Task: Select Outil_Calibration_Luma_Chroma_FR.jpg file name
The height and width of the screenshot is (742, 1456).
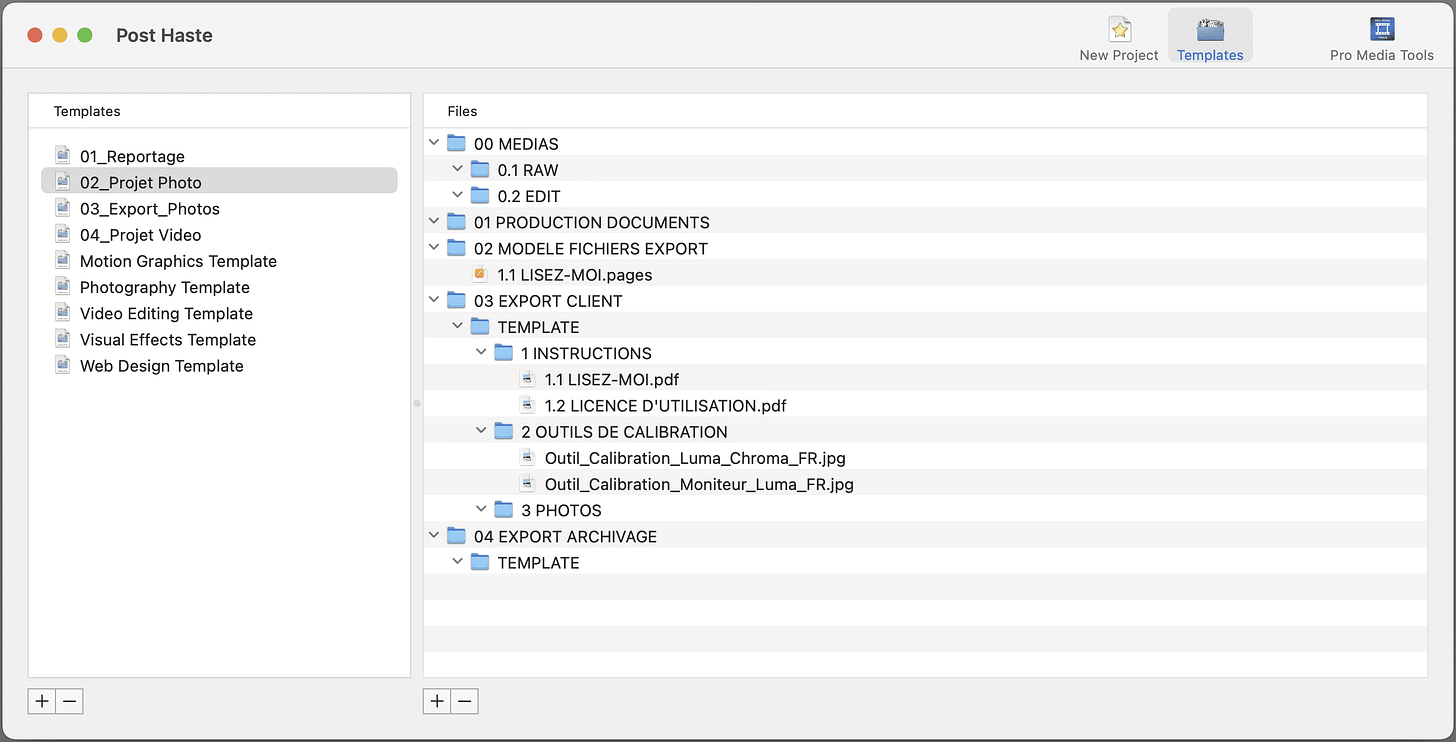Action: point(696,458)
